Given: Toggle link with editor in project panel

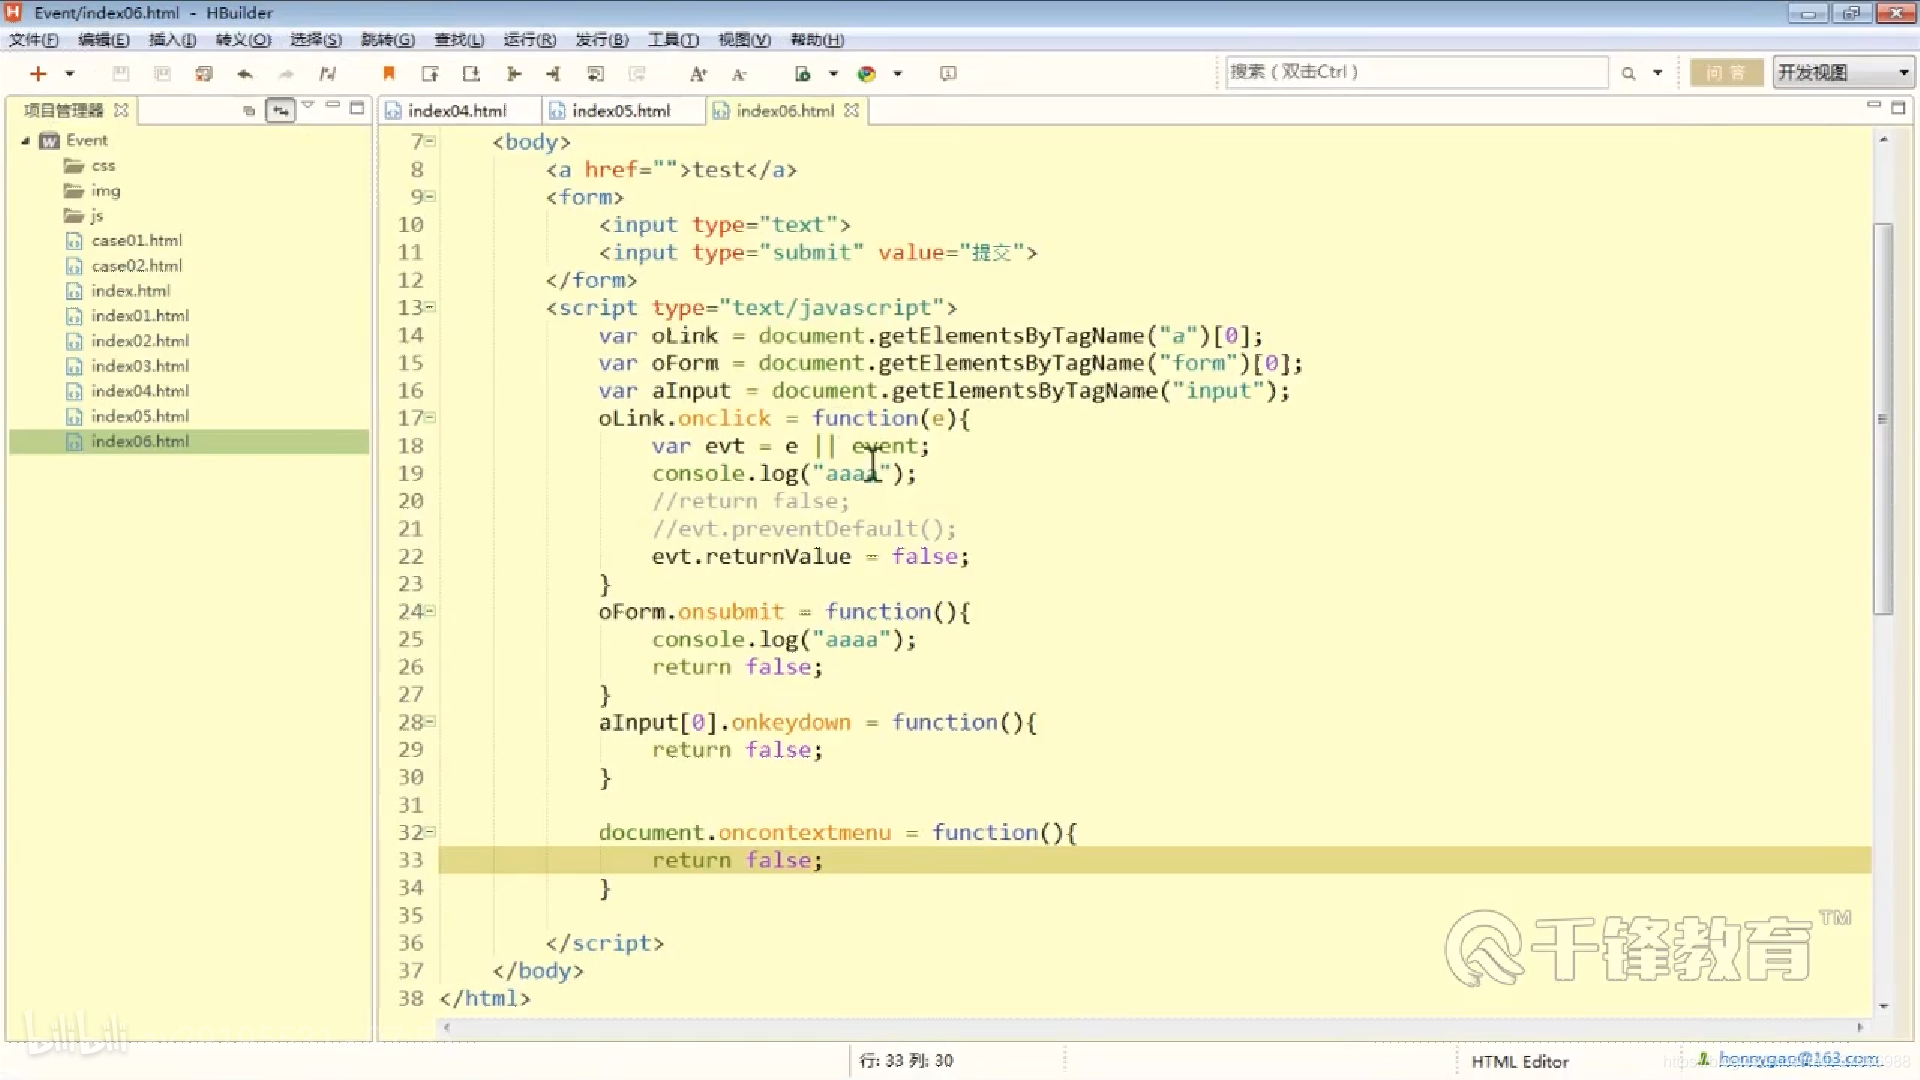Looking at the screenshot, I should click(280, 110).
